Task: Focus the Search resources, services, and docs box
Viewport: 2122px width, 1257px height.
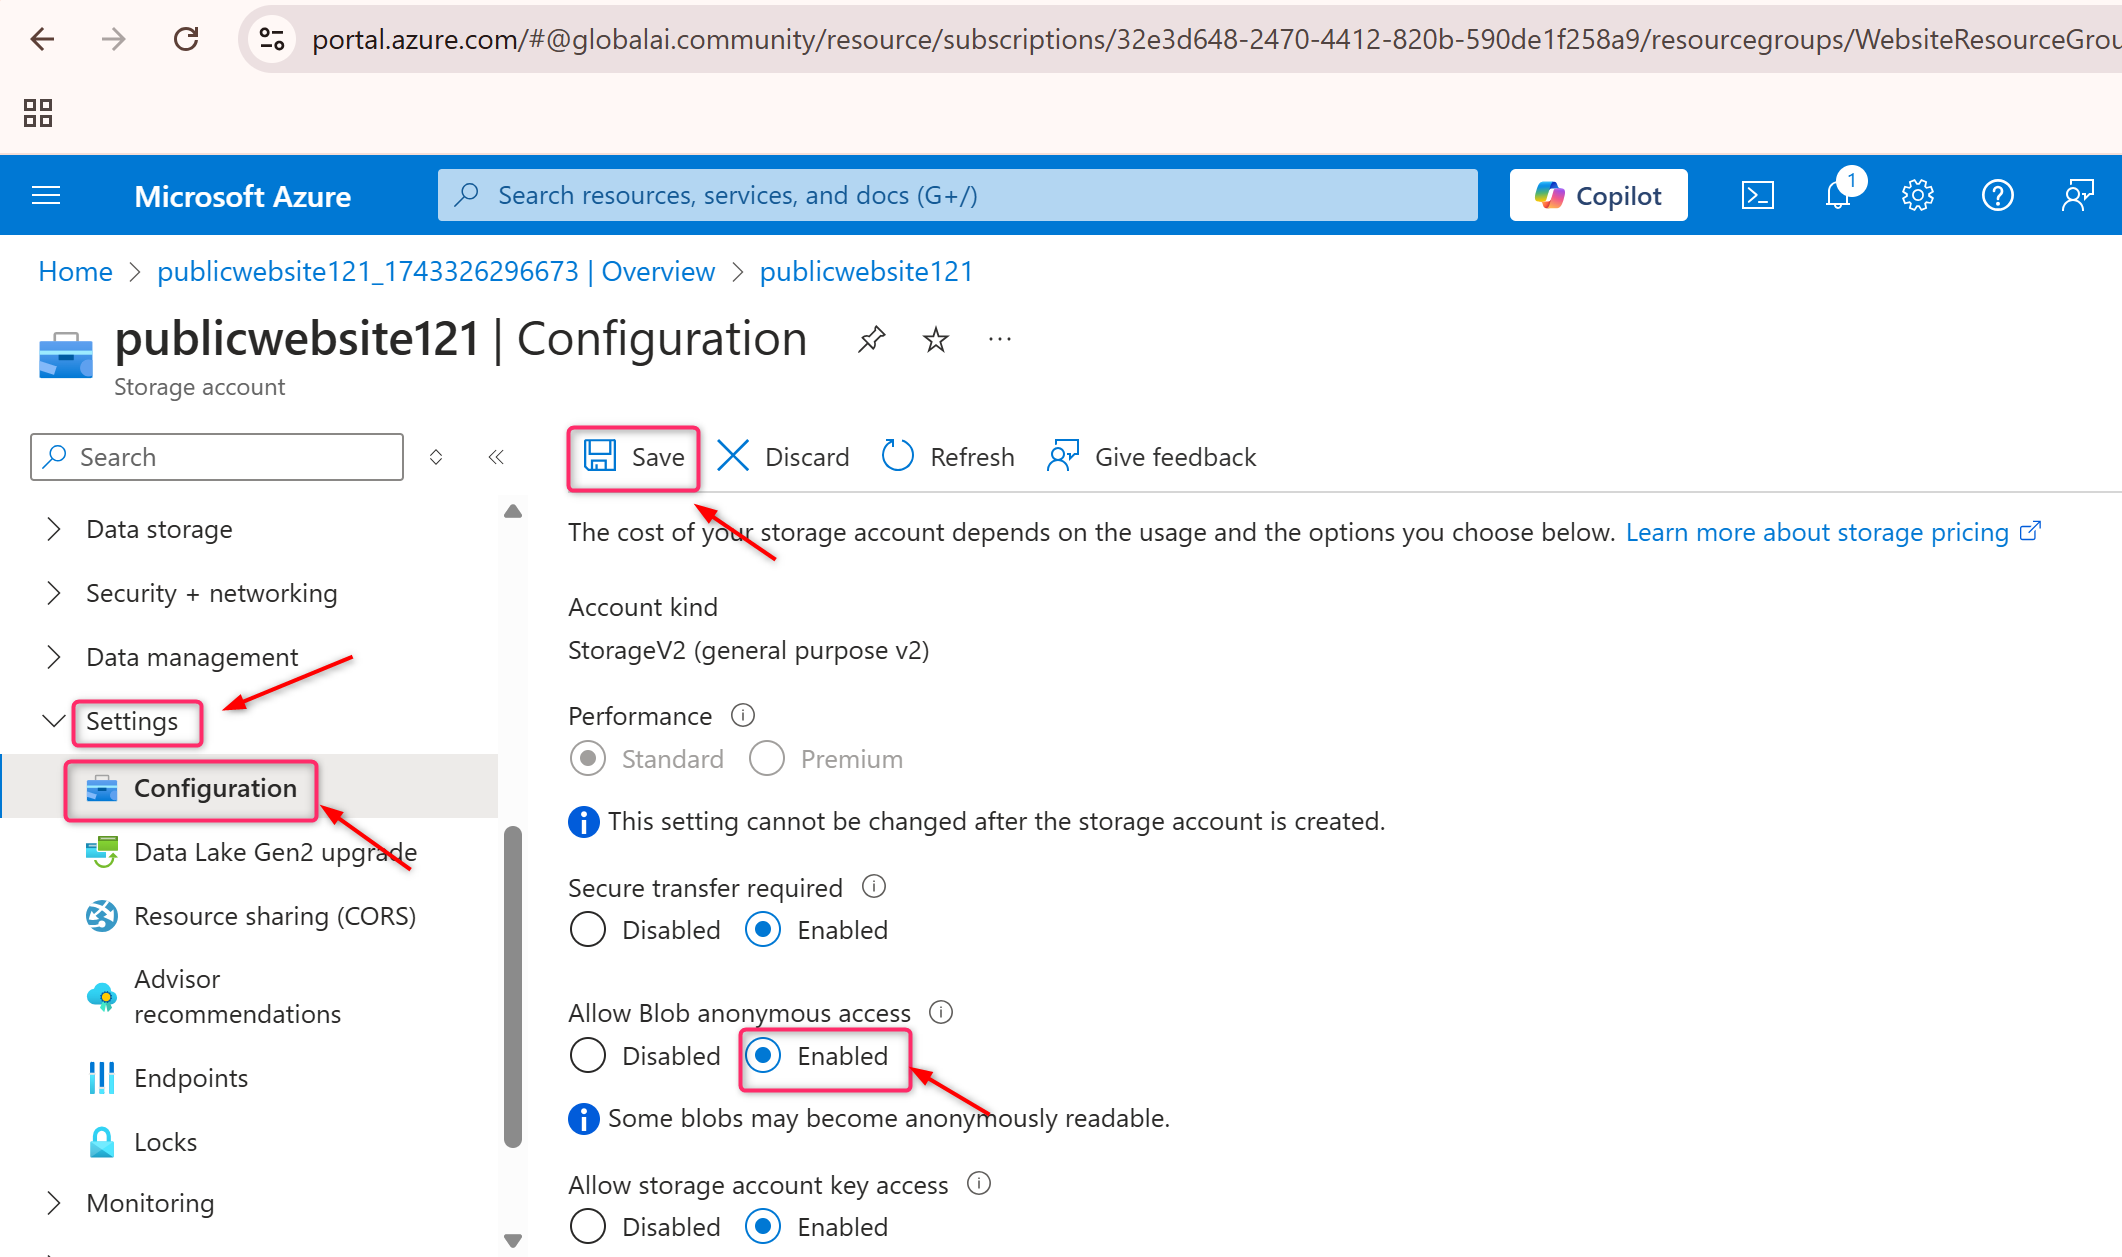Action: tap(957, 195)
